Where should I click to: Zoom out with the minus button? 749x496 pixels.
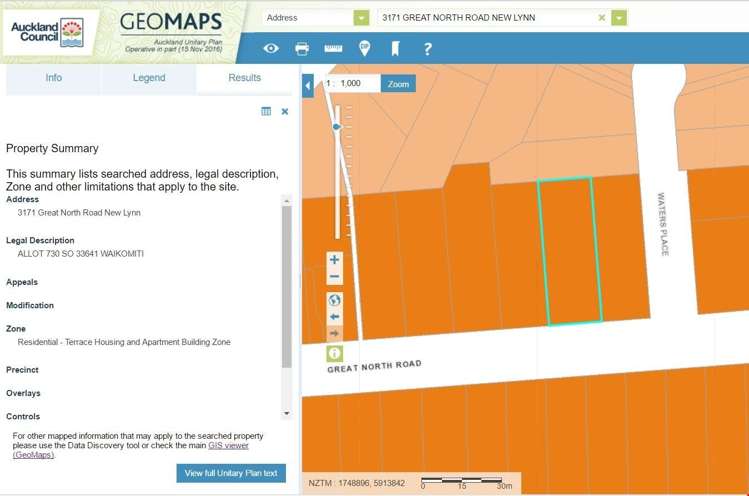335,277
